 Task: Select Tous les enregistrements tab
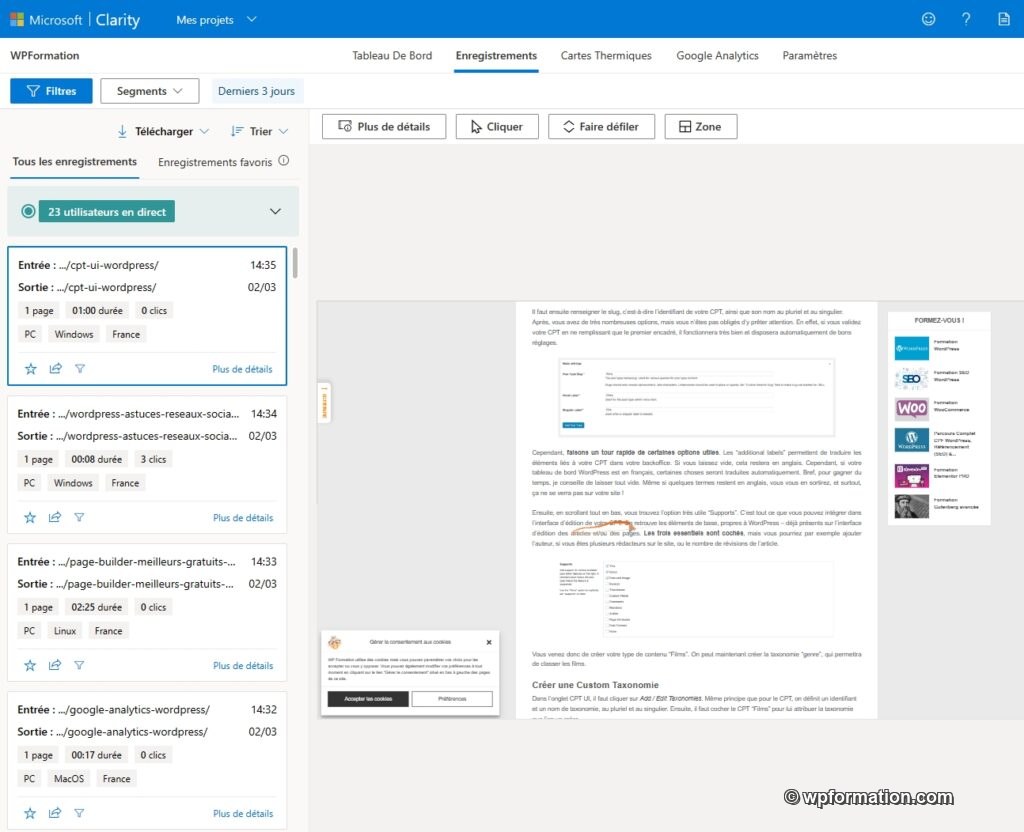pyautogui.click(x=74, y=161)
